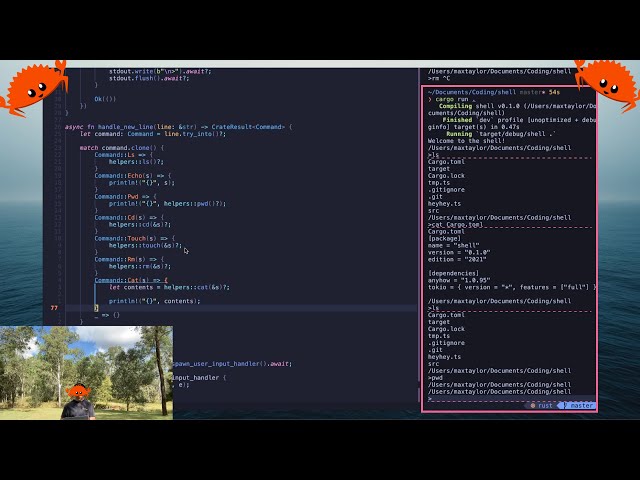
Task: Click the 'Command::Cat(s) => {' match arm
Action: pos(131,280)
